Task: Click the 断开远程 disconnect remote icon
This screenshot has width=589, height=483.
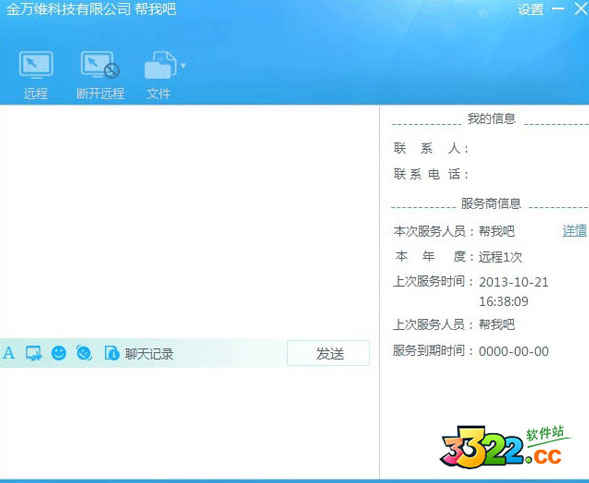Action: point(100,65)
